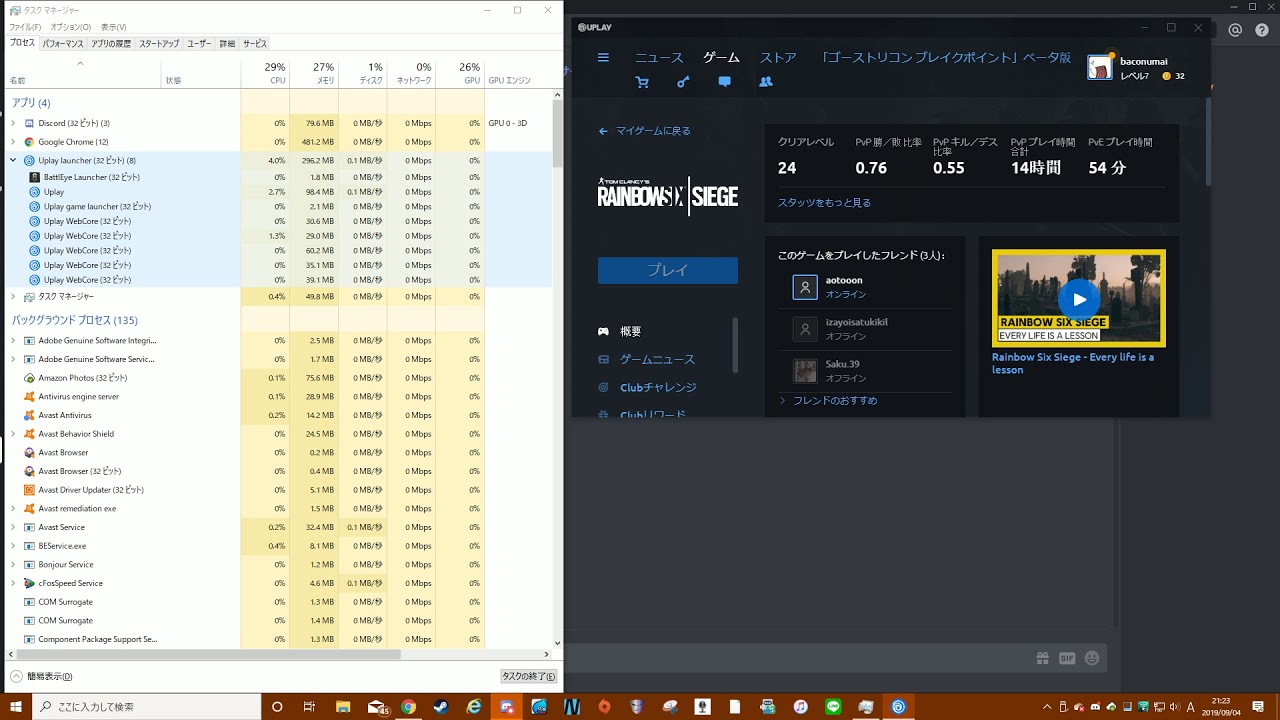Open the ストア tab in Uplay
Screen dimensions: 1280x720
tap(778, 58)
